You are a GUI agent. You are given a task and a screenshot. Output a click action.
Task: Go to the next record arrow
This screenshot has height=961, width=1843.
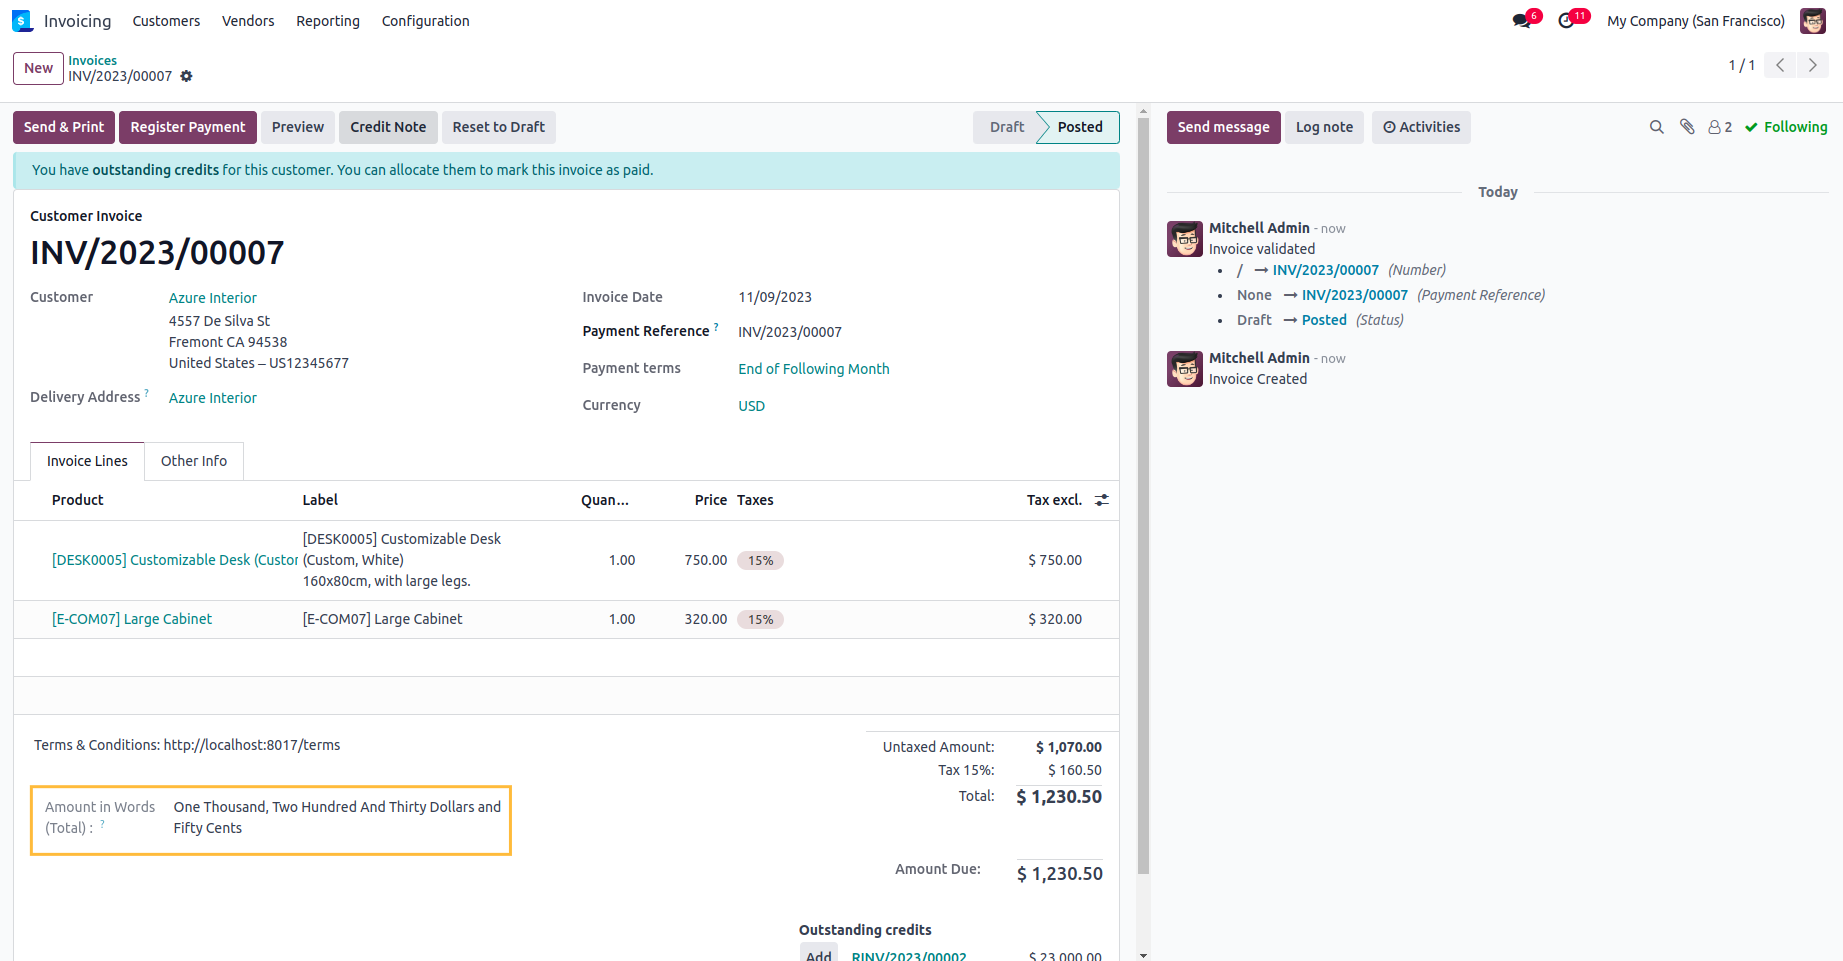(x=1813, y=65)
